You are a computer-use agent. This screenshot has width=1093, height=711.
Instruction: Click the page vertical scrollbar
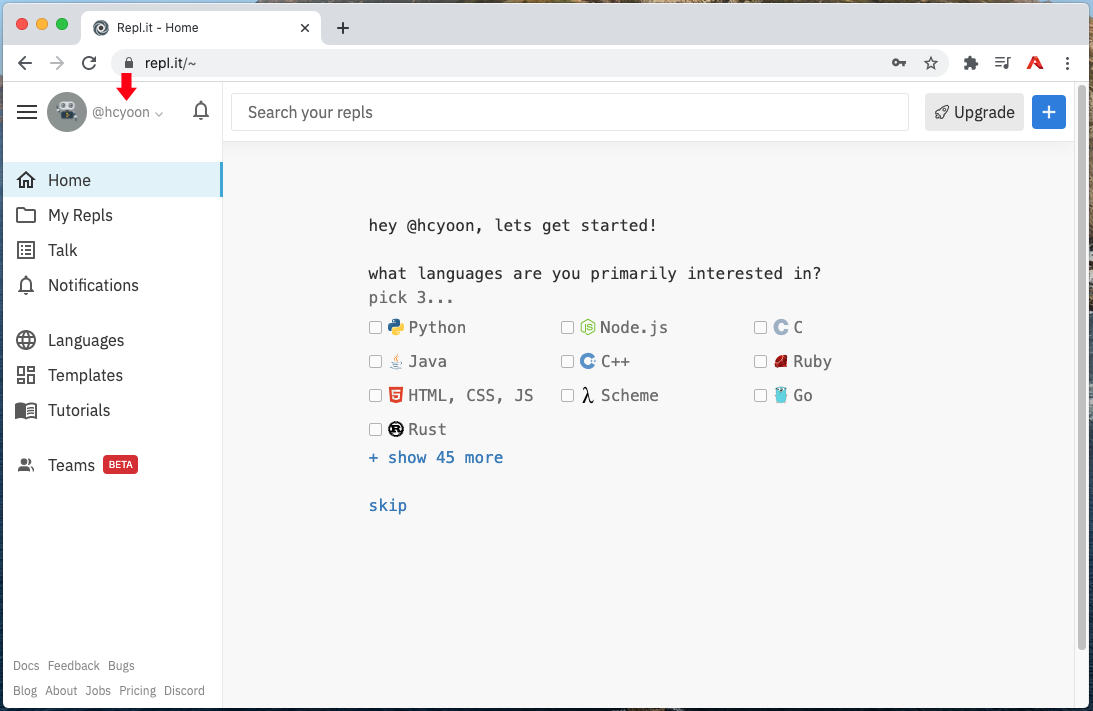pos(1082,367)
